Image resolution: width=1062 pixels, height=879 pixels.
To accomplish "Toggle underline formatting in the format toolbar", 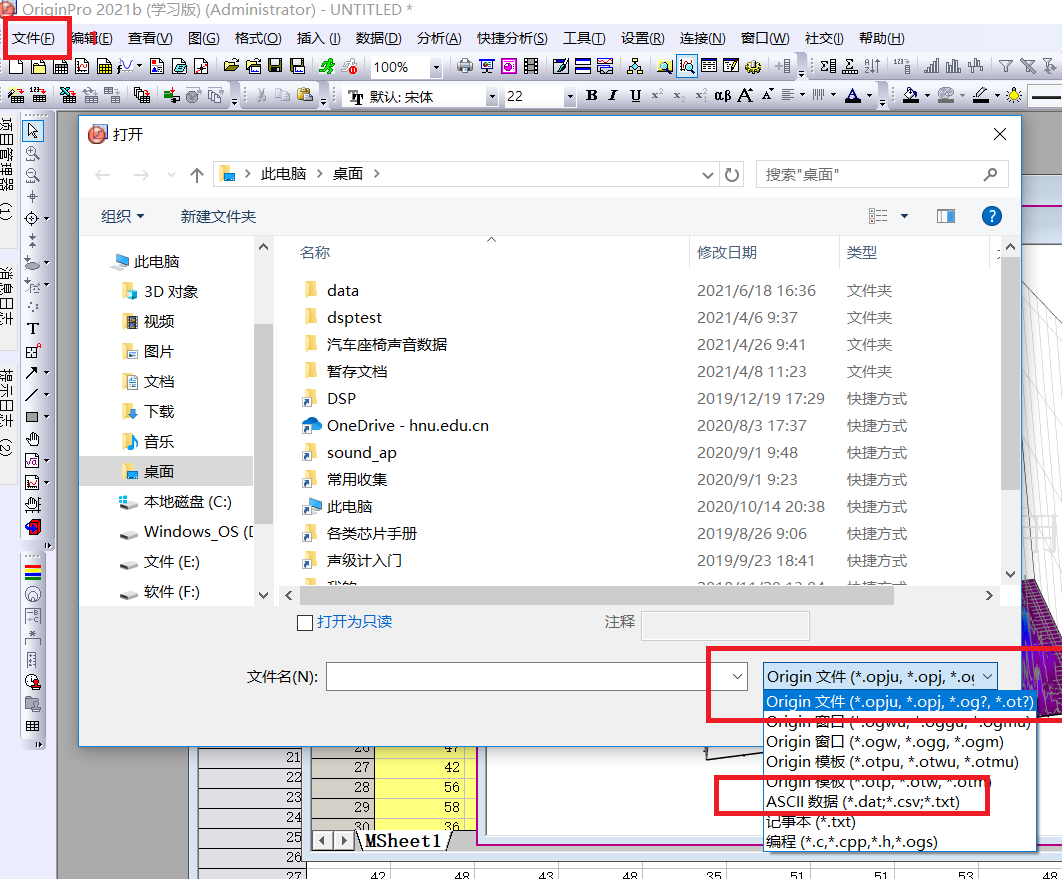I will coord(634,95).
